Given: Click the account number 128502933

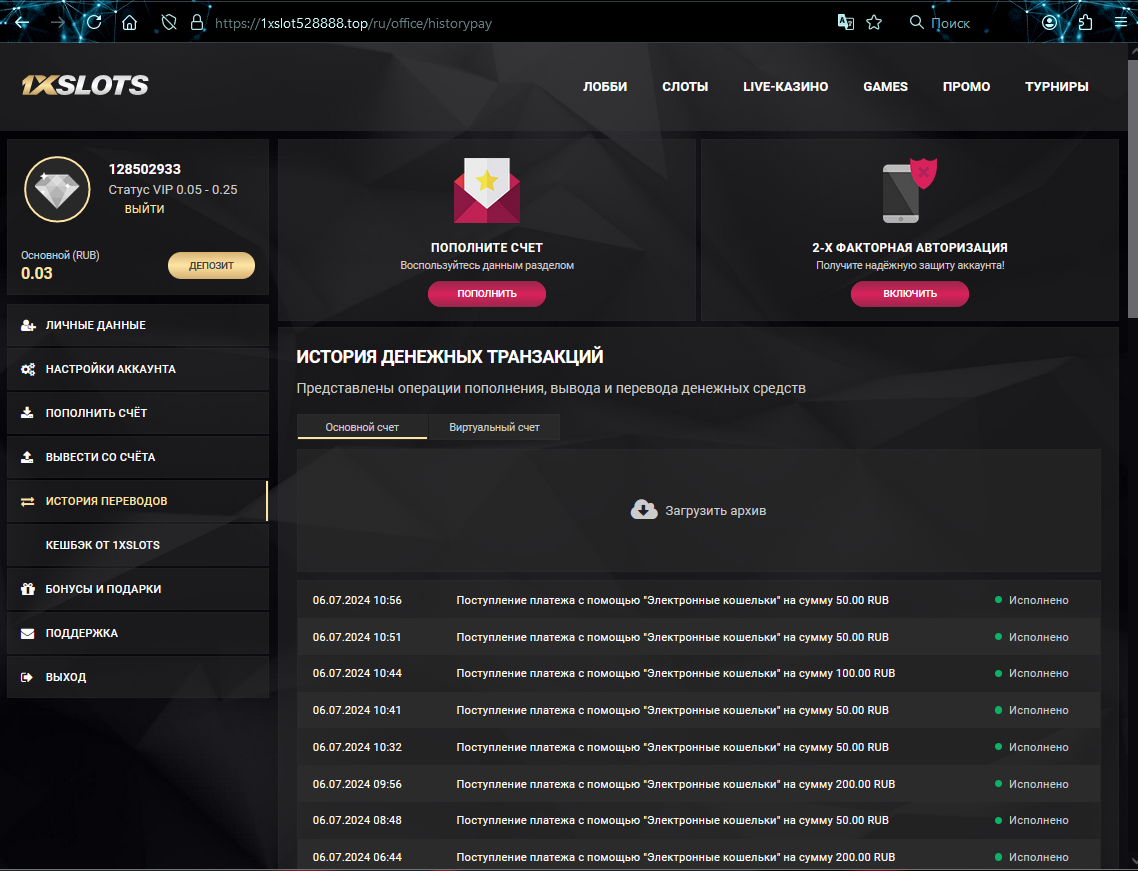Looking at the screenshot, I should coord(144,169).
